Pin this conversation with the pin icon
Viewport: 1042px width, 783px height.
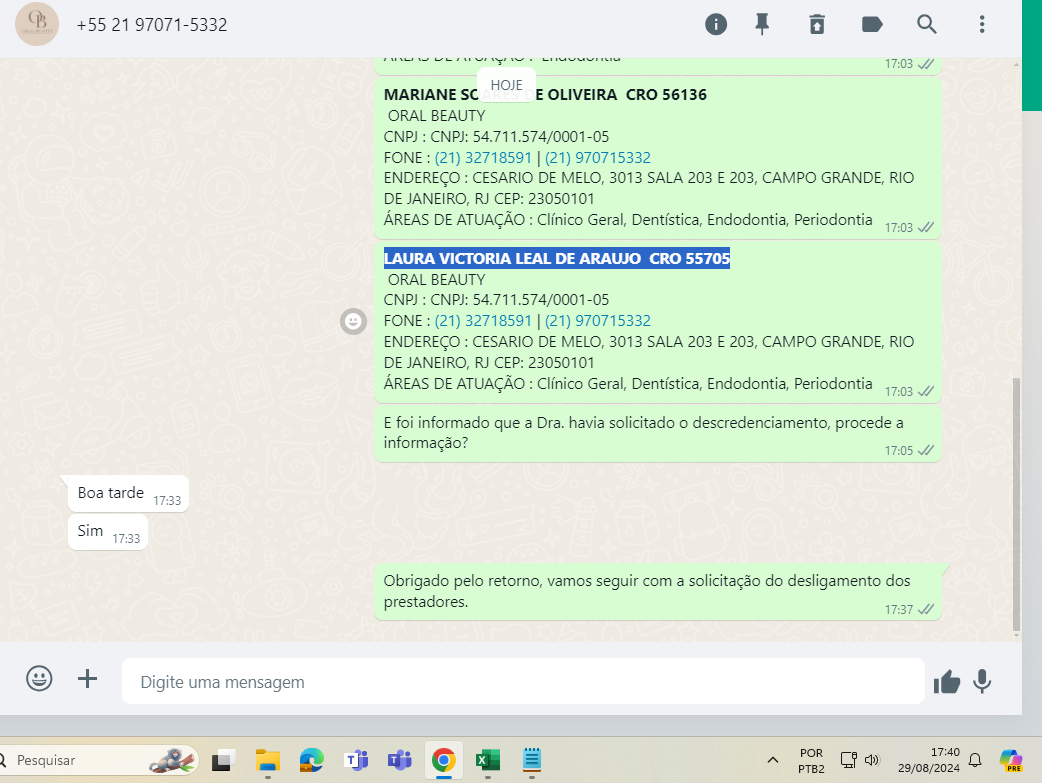[762, 25]
